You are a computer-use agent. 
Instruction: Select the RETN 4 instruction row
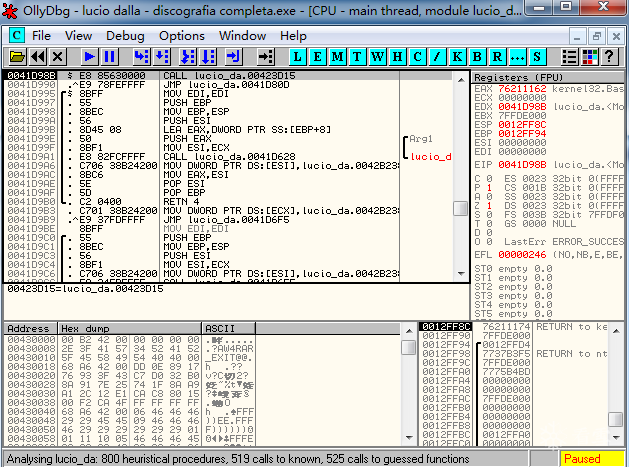(x=229, y=201)
